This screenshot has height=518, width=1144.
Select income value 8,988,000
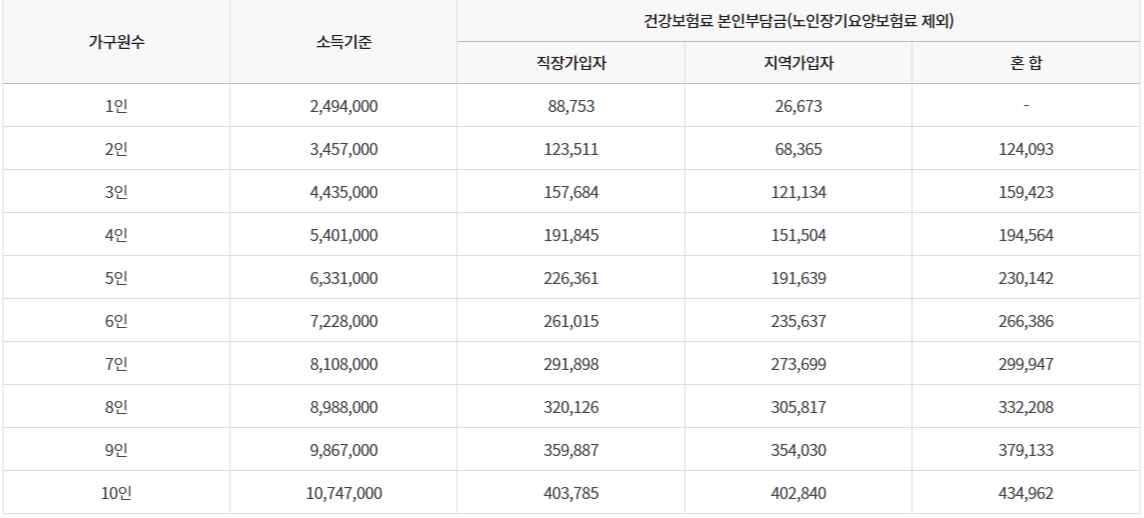(344, 407)
